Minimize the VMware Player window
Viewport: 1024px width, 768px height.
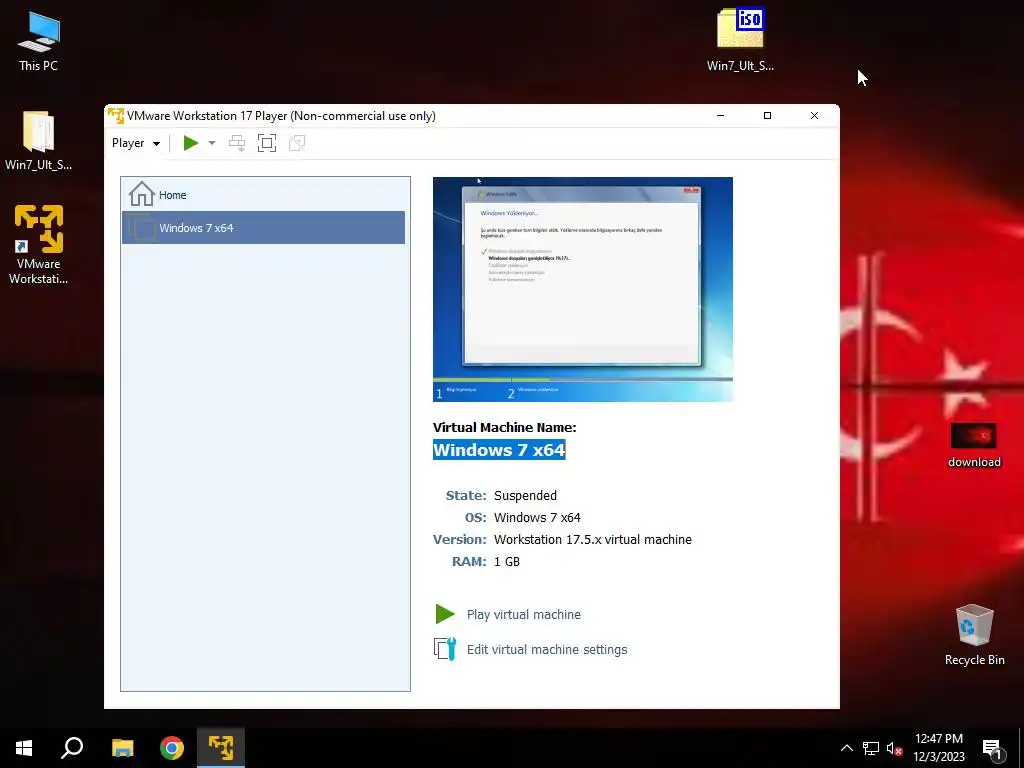point(720,116)
